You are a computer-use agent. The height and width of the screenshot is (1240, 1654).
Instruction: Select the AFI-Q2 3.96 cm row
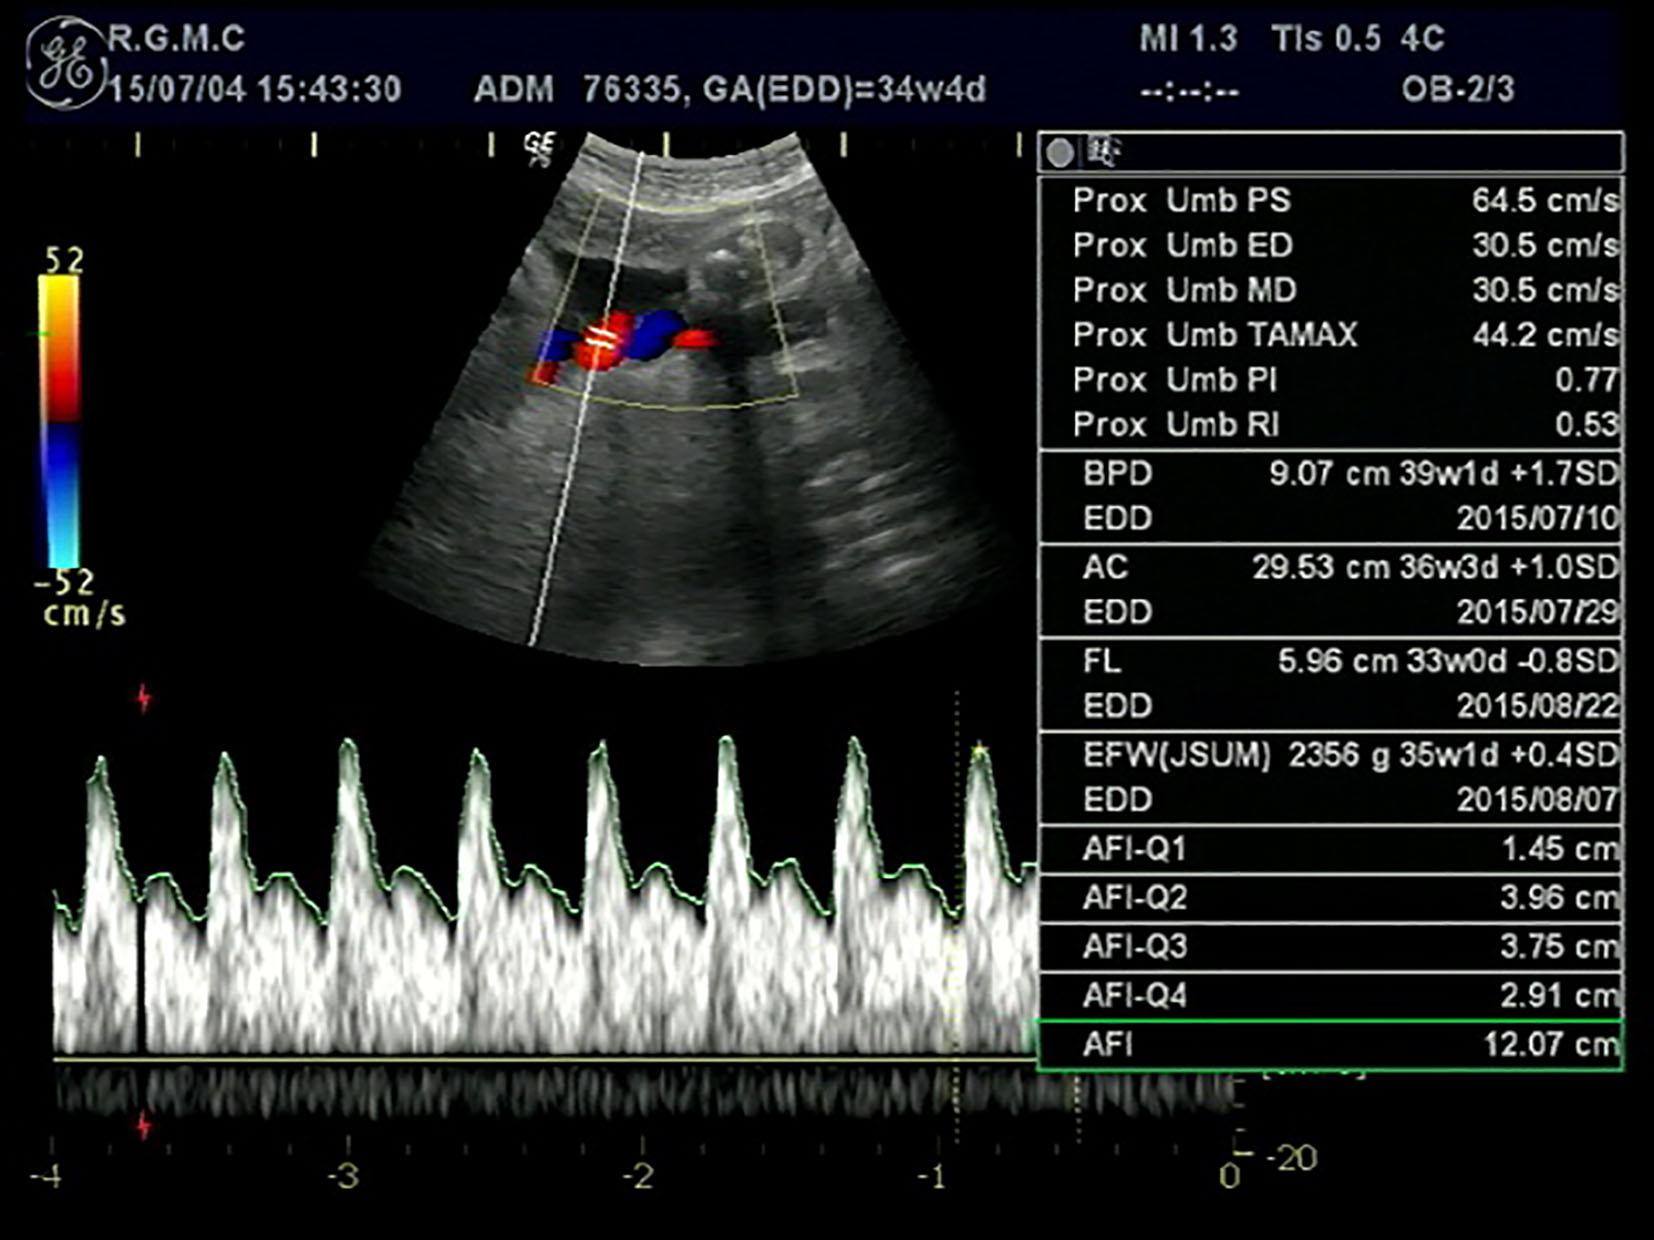[1331, 898]
